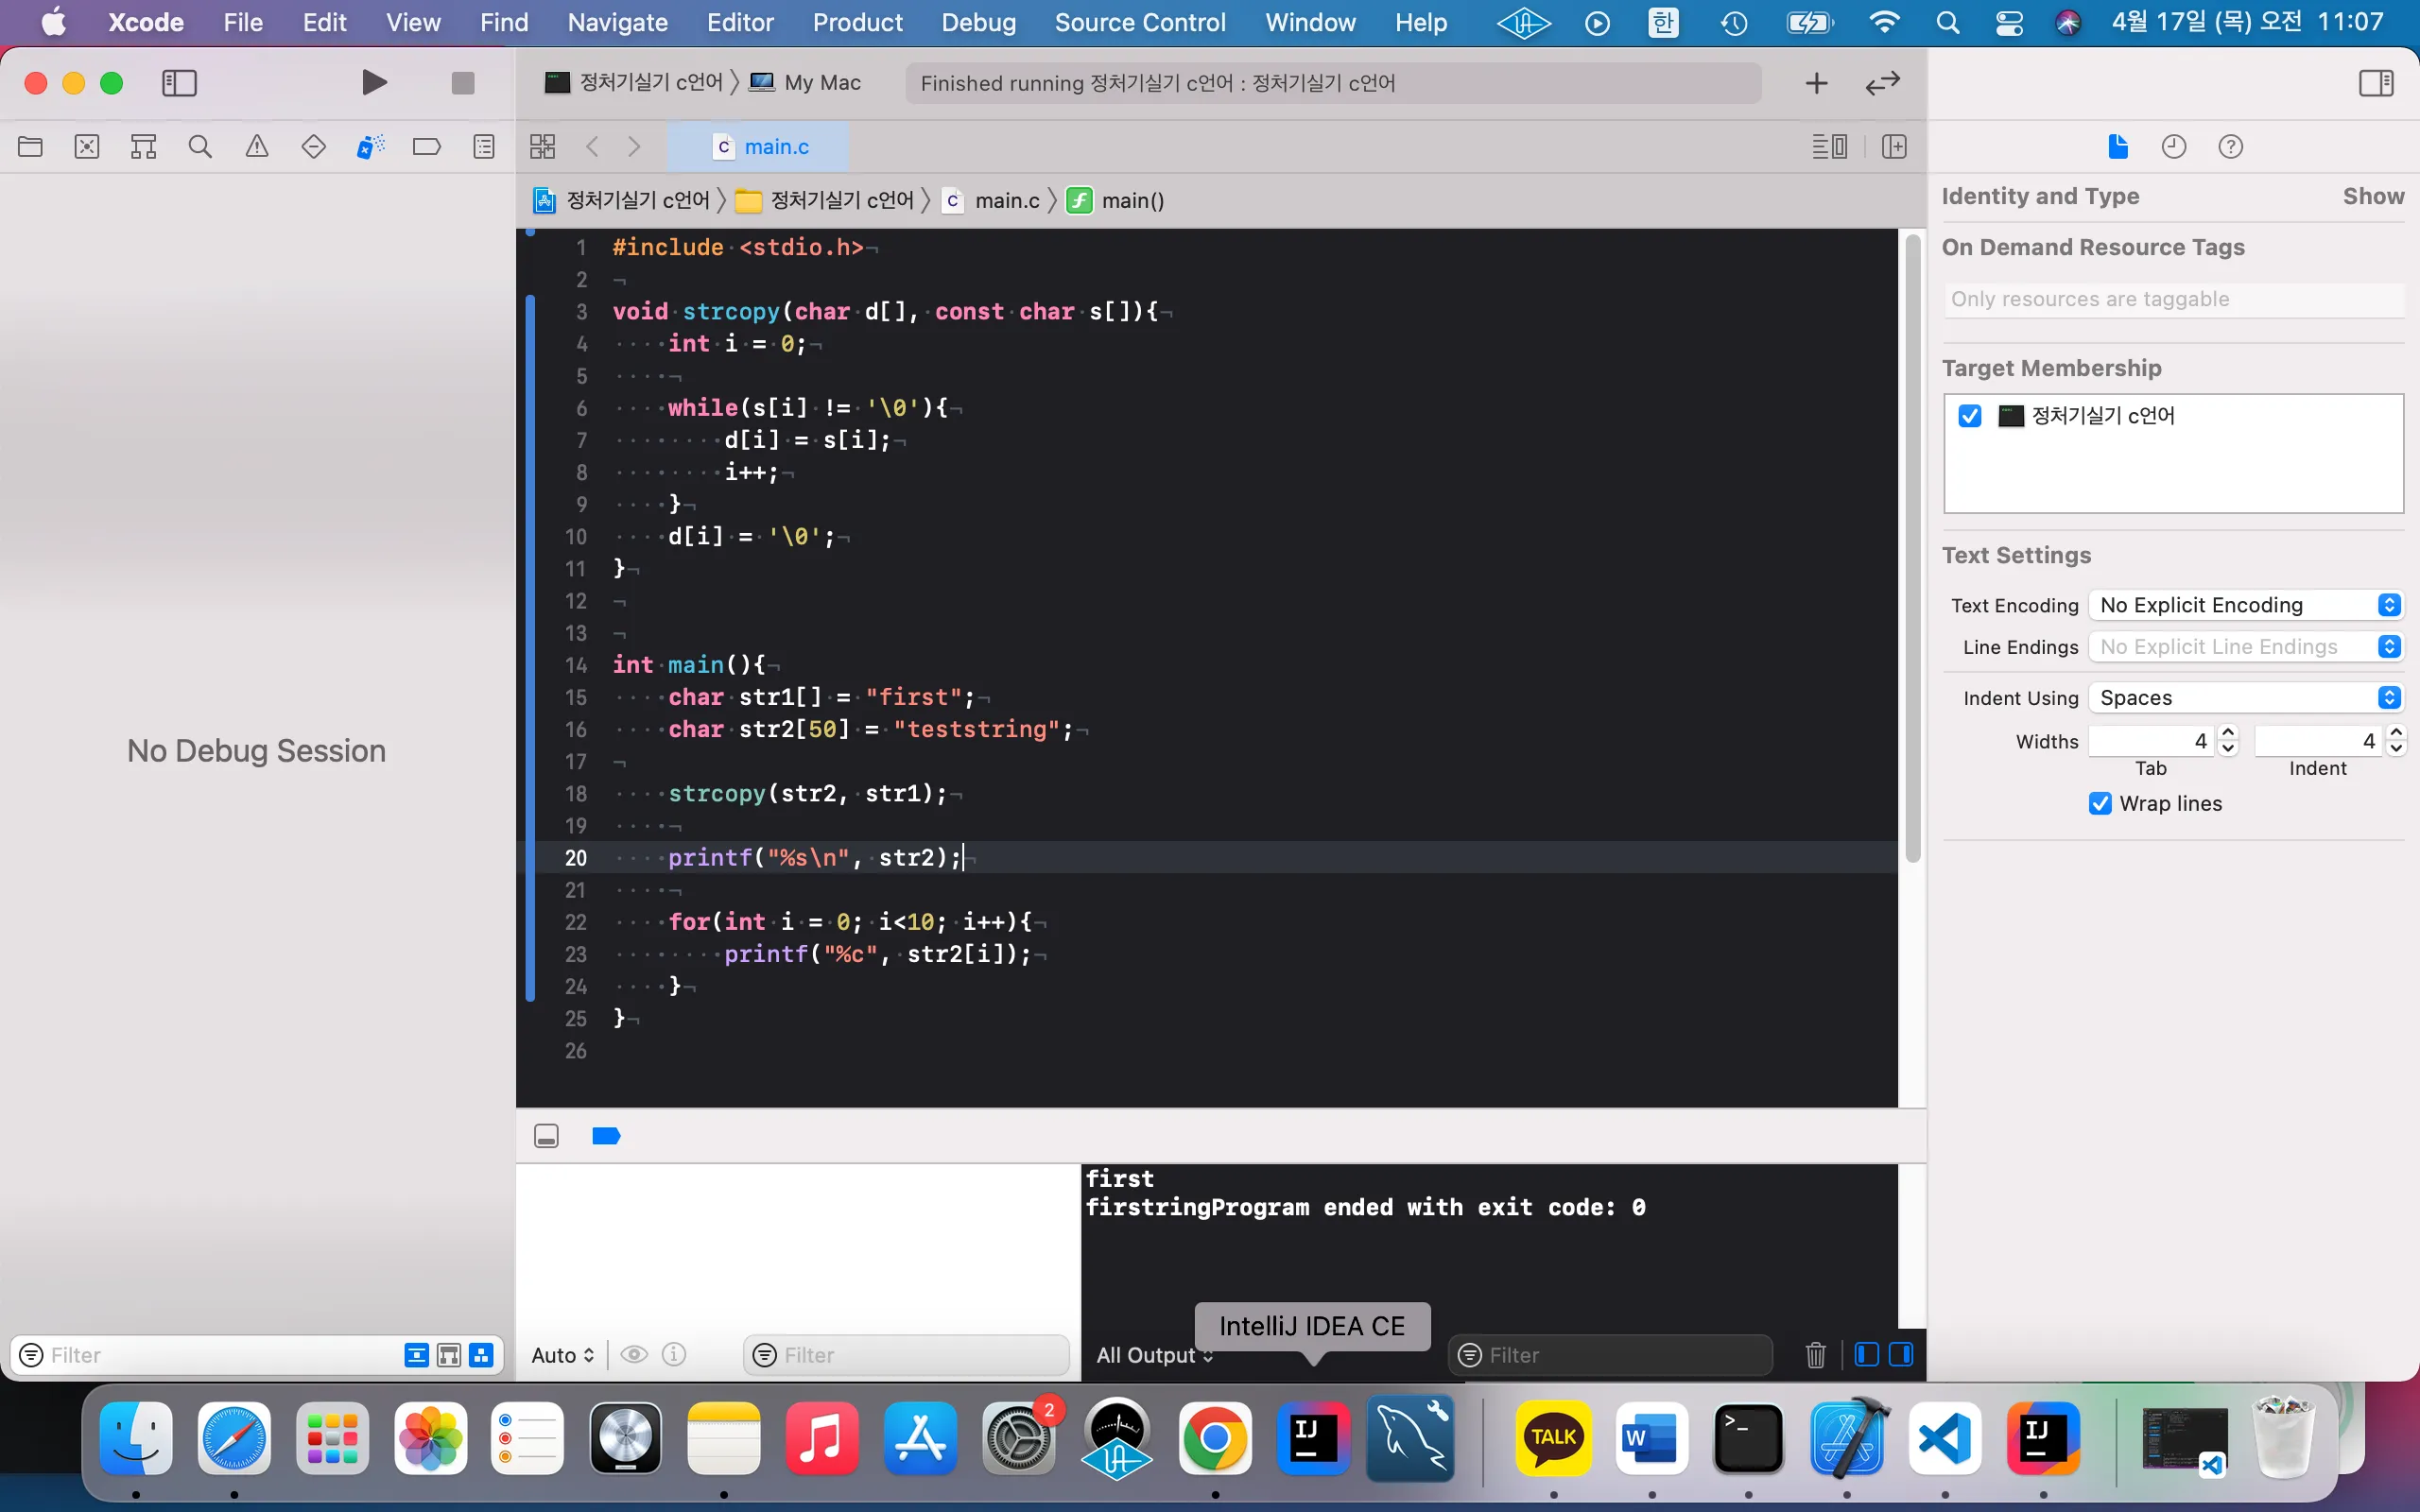Screen dimensions: 2420x1512
Task: Open editor options menu icon
Action: pyautogui.click(x=1829, y=147)
